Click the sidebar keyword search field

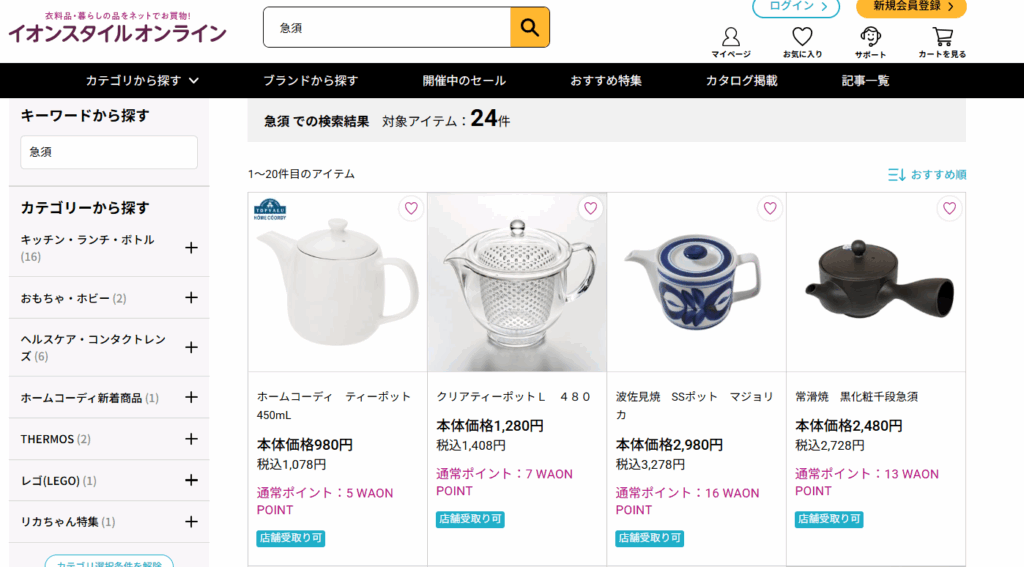pyautogui.click(x=109, y=152)
